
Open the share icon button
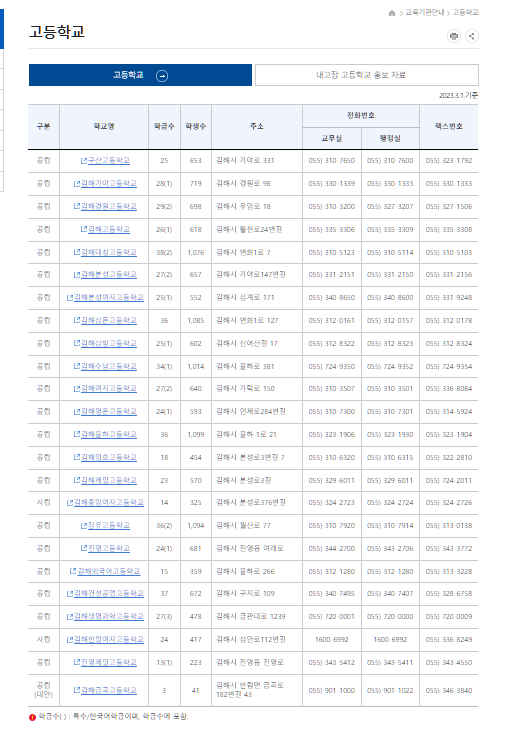click(x=471, y=36)
